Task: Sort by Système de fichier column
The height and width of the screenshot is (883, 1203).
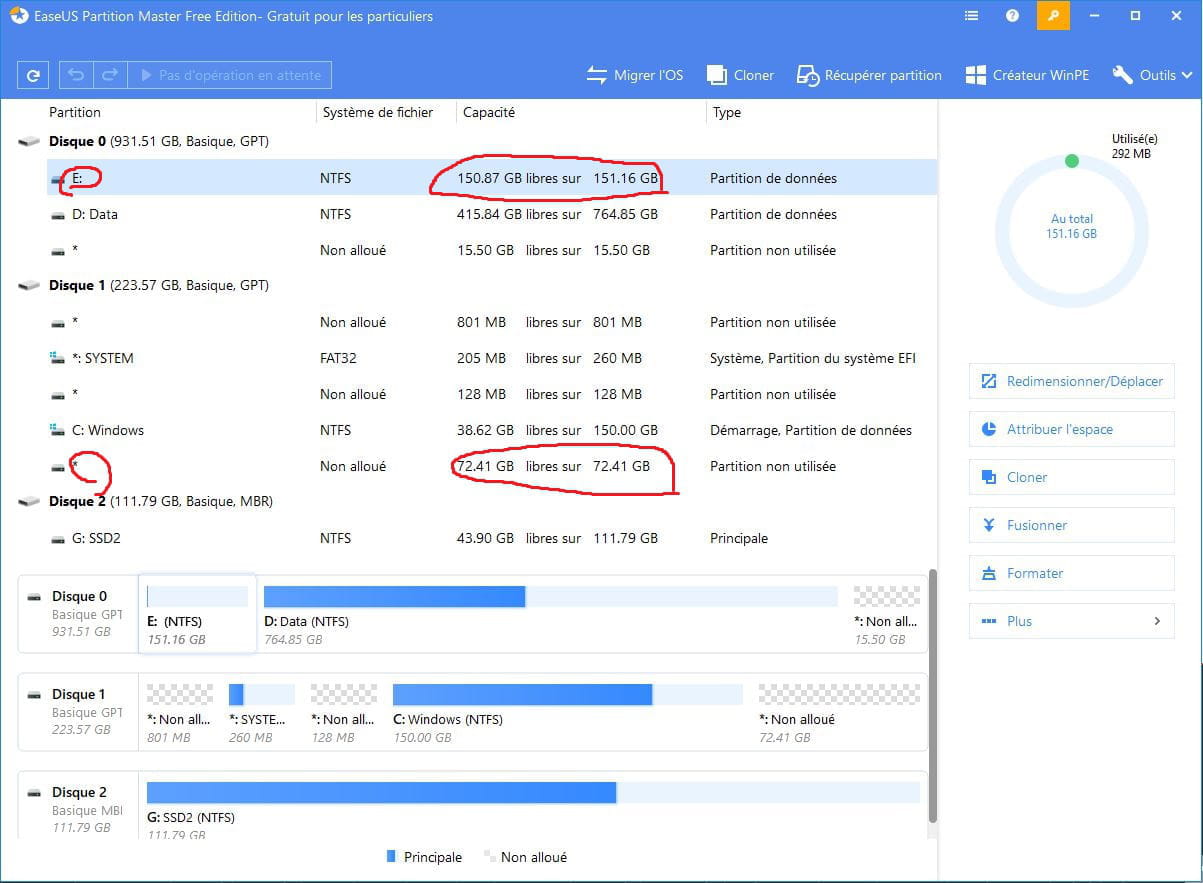Action: [x=378, y=113]
